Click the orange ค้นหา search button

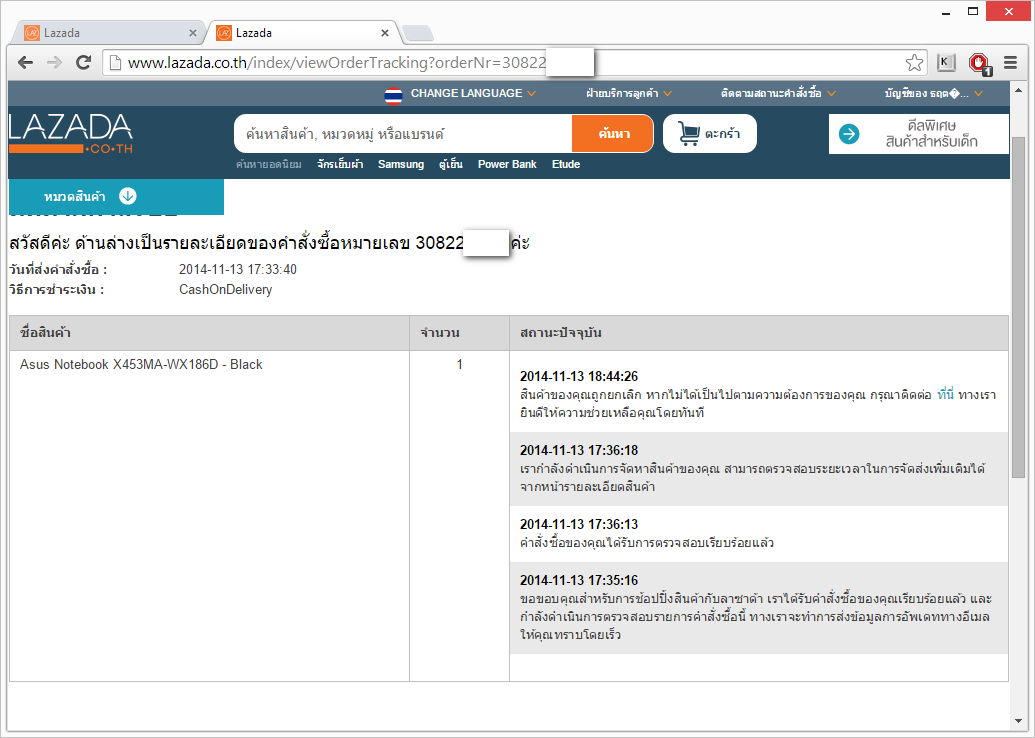613,133
